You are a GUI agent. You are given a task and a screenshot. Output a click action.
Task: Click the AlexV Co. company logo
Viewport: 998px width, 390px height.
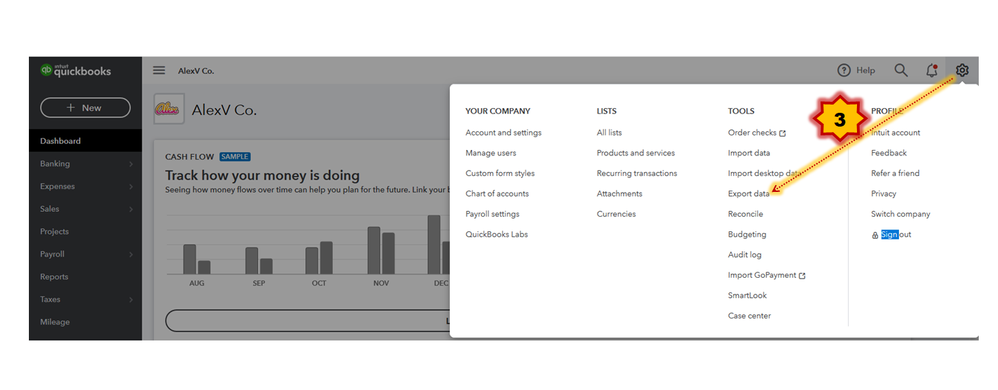[169, 109]
